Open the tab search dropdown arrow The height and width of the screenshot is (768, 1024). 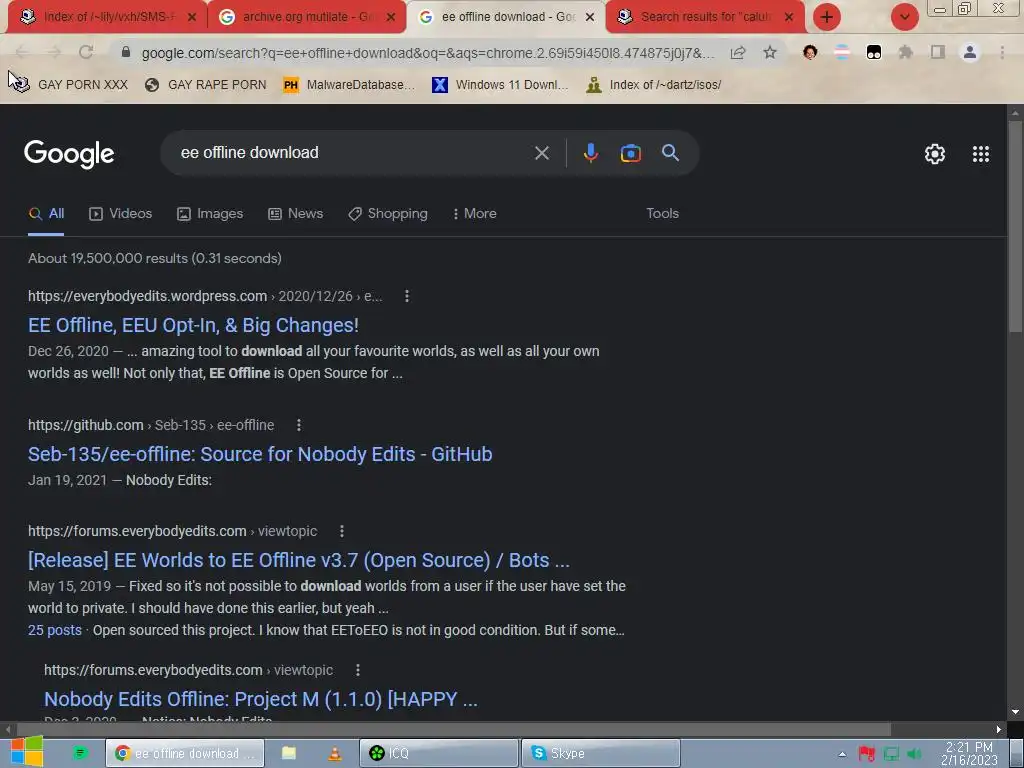(904, 17)
